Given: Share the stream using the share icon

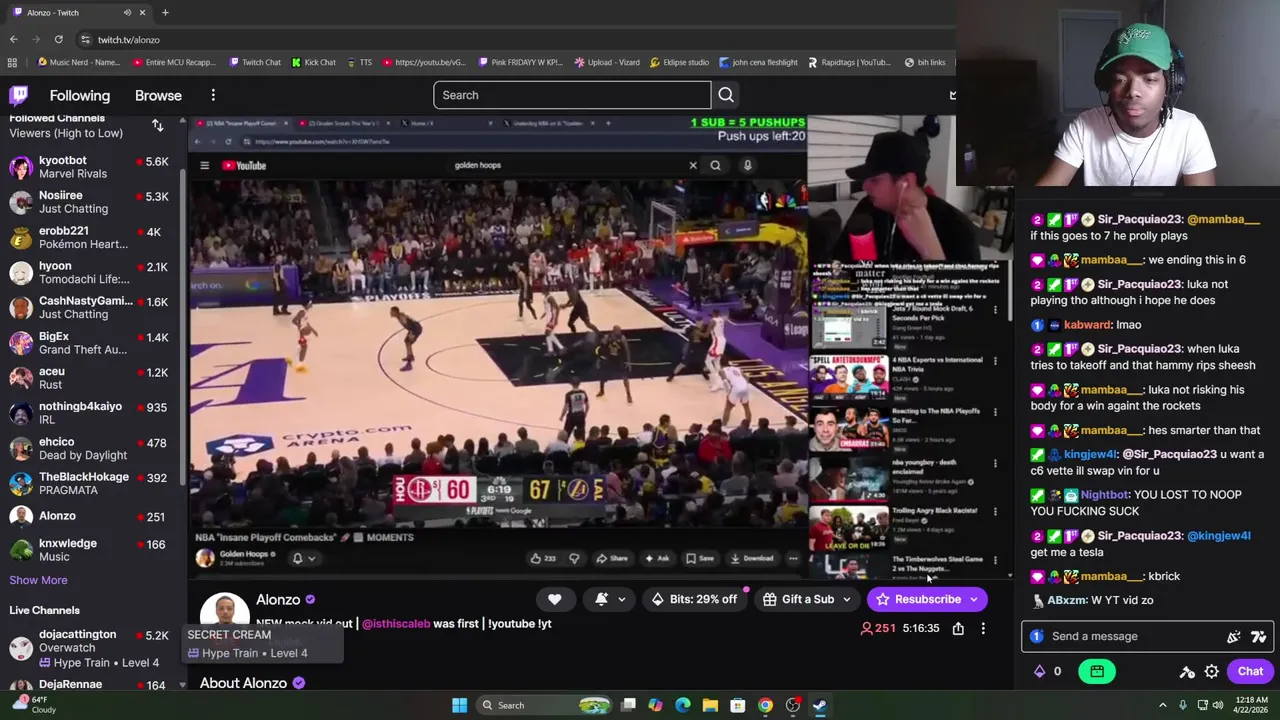Looking at the screenshot, I should [x=958, y=628].
